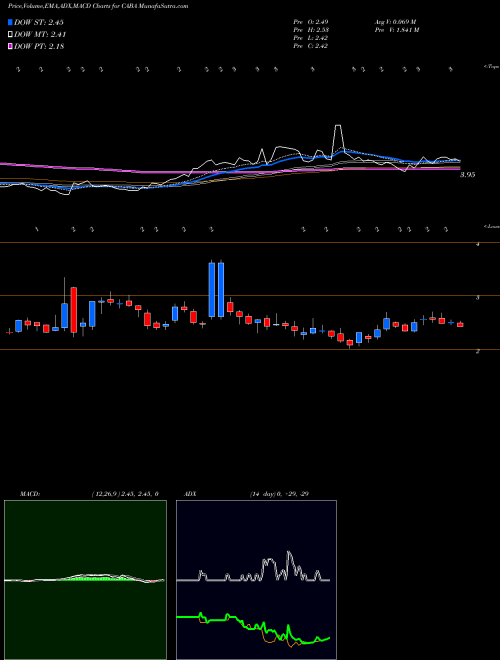Select the 'DOW PT: 2.18' legend label
This screenshot has width=500, height=660.
coord(39,46)
